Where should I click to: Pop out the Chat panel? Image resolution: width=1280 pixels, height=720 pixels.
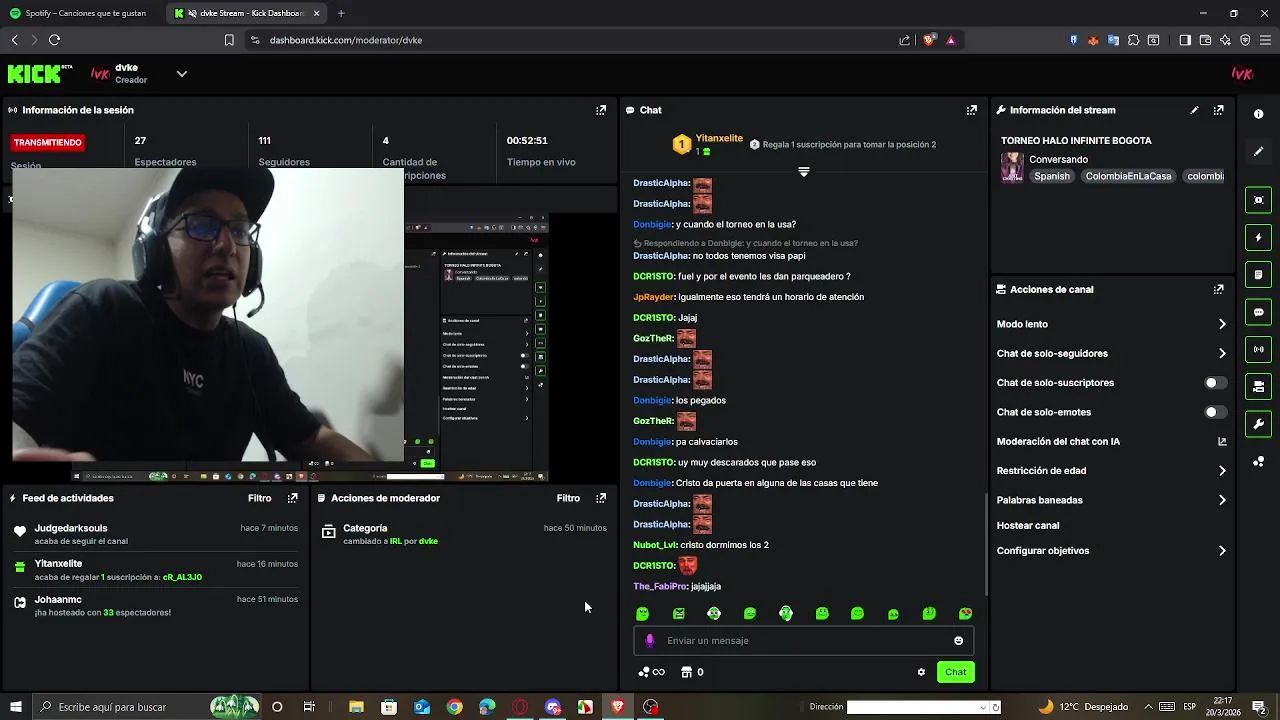coord(971,110)
